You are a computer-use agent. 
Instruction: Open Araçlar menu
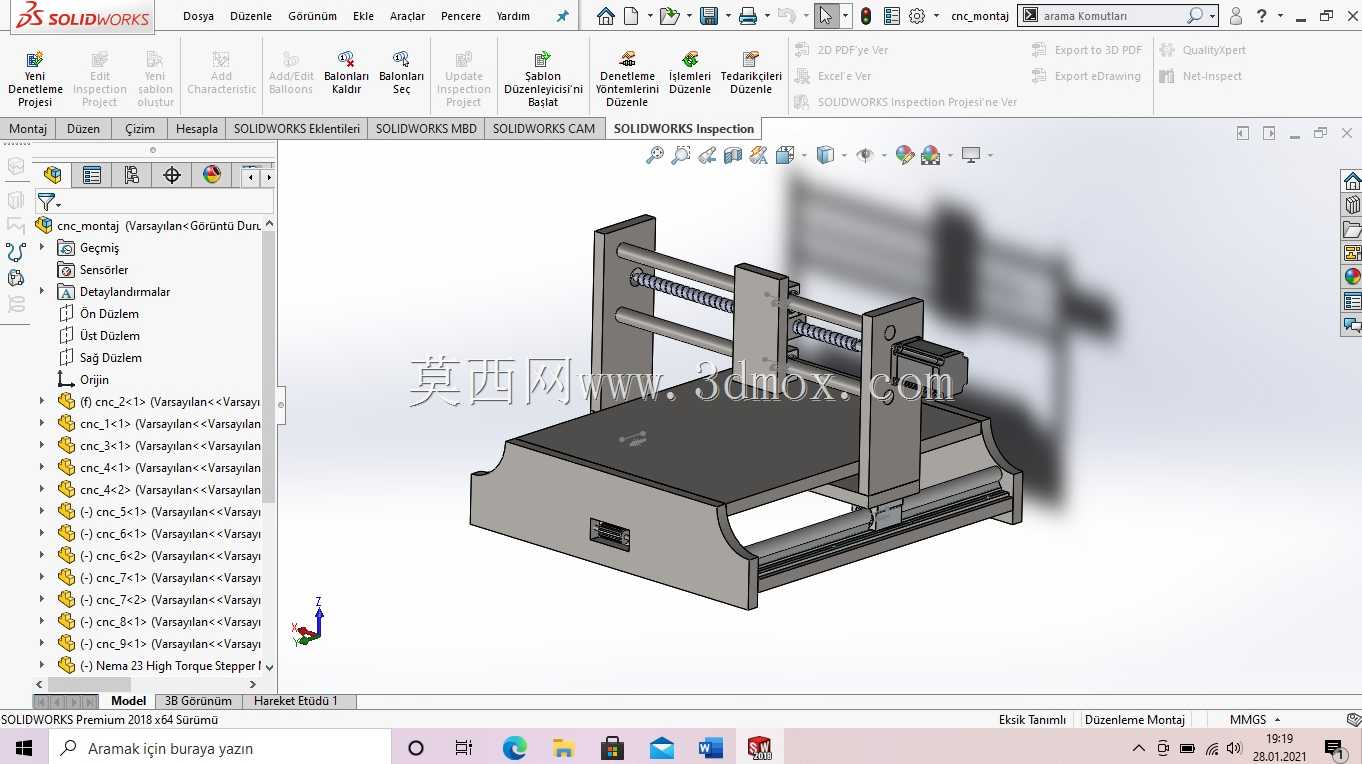pos(407,16)
